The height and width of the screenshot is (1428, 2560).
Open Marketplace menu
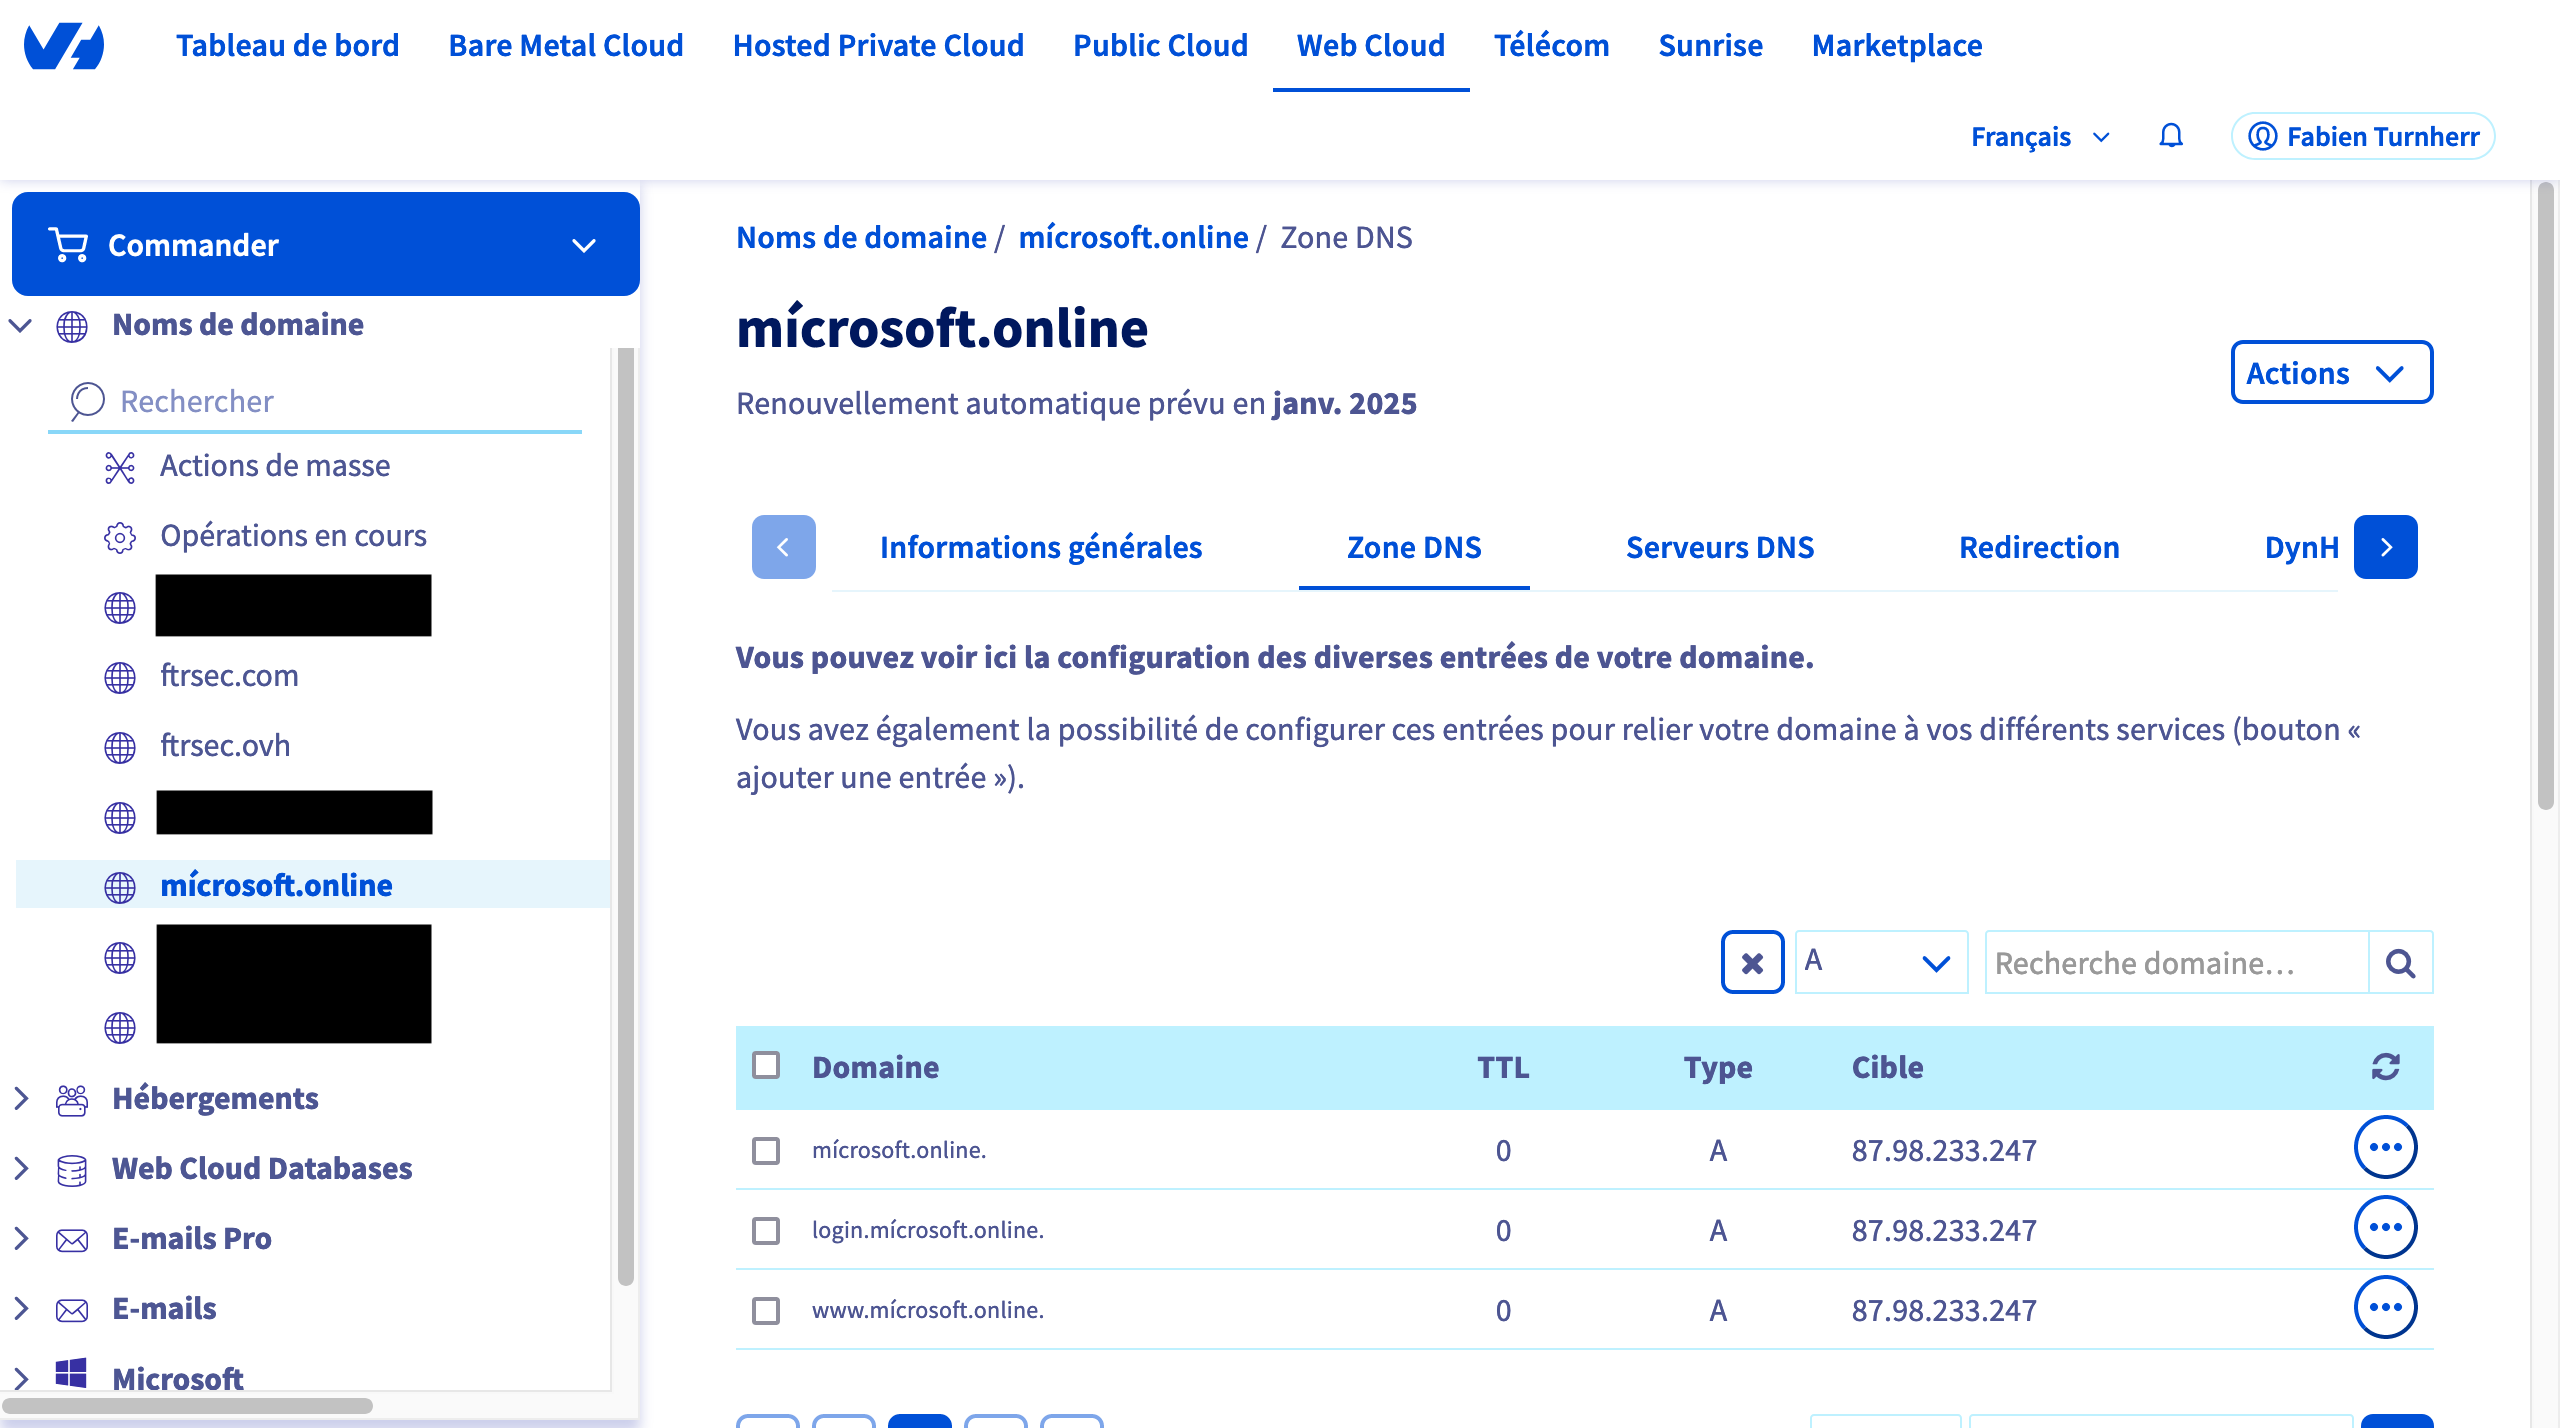pos(1897,46)
